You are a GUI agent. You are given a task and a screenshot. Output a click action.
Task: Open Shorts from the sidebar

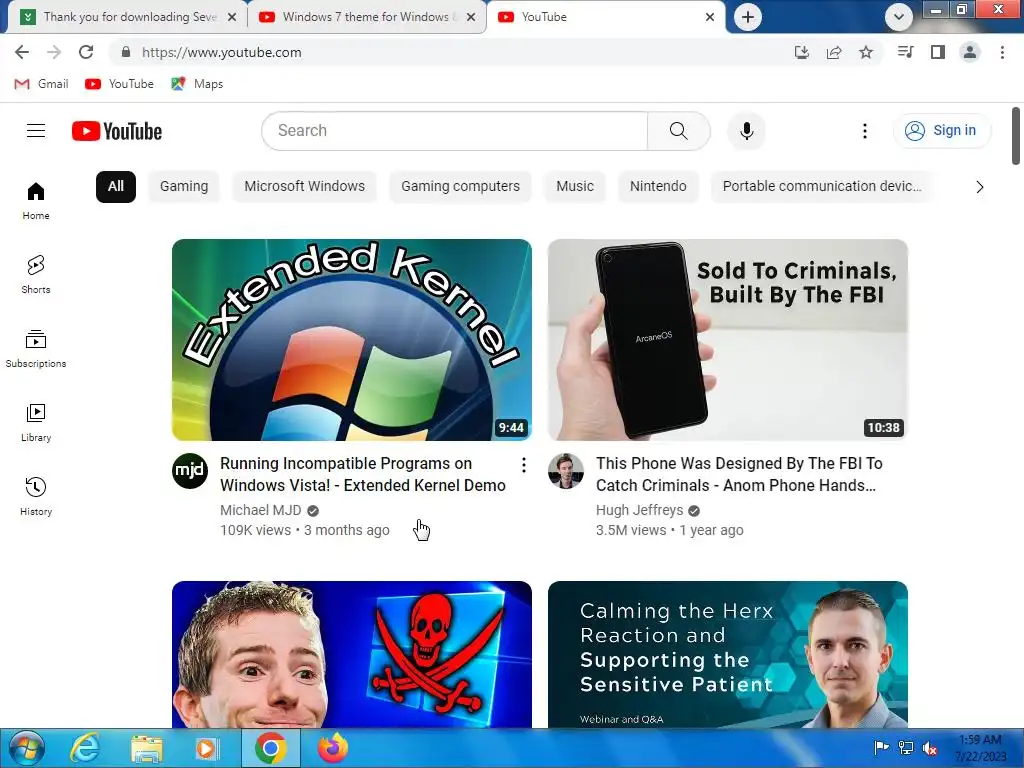pos(36,274)
